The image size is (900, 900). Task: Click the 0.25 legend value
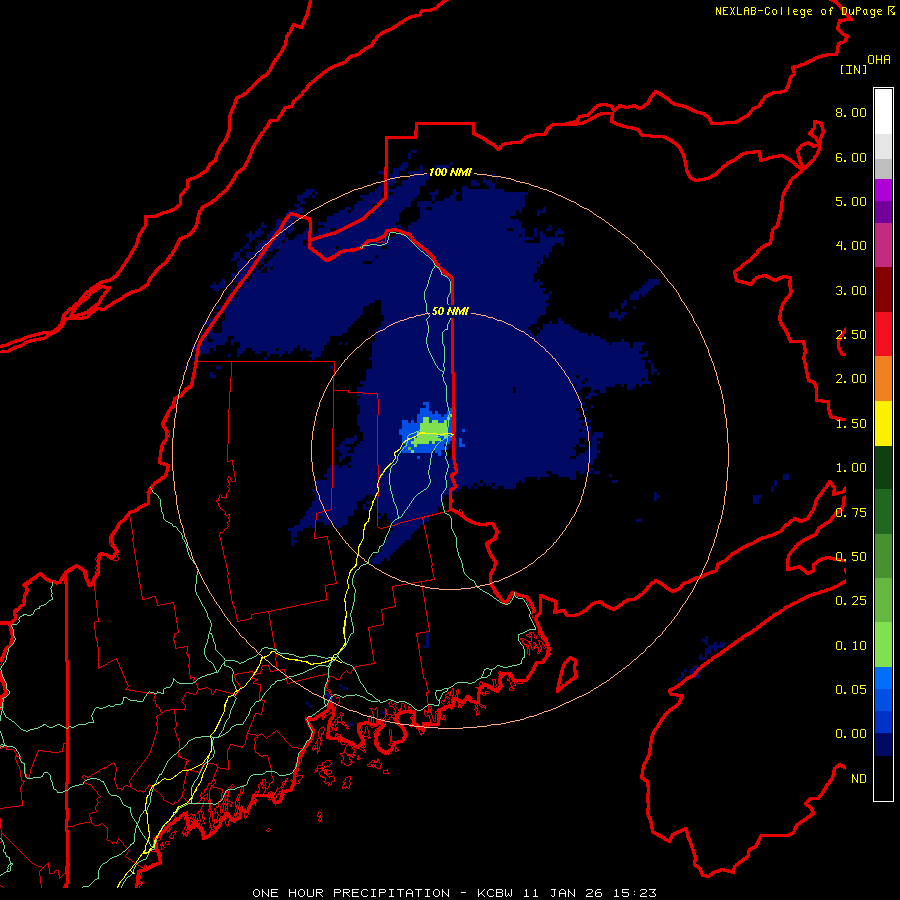point(851,601)
